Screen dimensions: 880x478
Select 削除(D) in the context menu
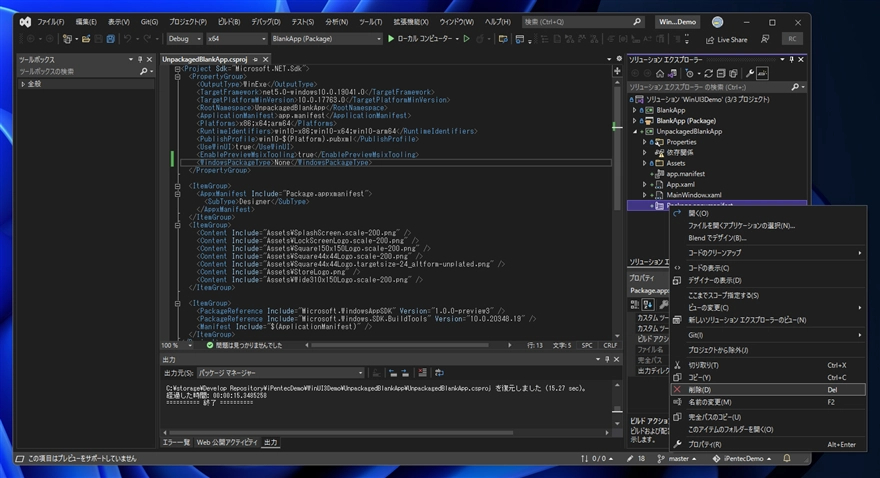point(768,389)
